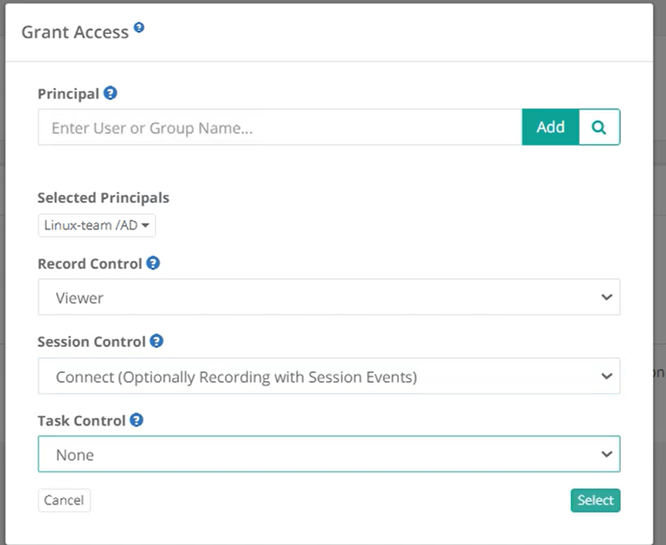Click the Task Control label text

coord(82,421)
